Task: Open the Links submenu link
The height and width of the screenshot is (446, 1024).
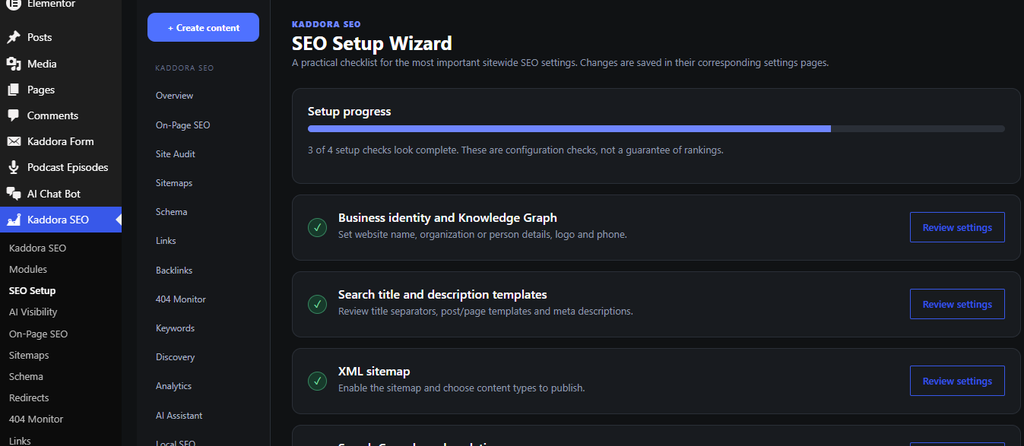Action: coord(20,441)
